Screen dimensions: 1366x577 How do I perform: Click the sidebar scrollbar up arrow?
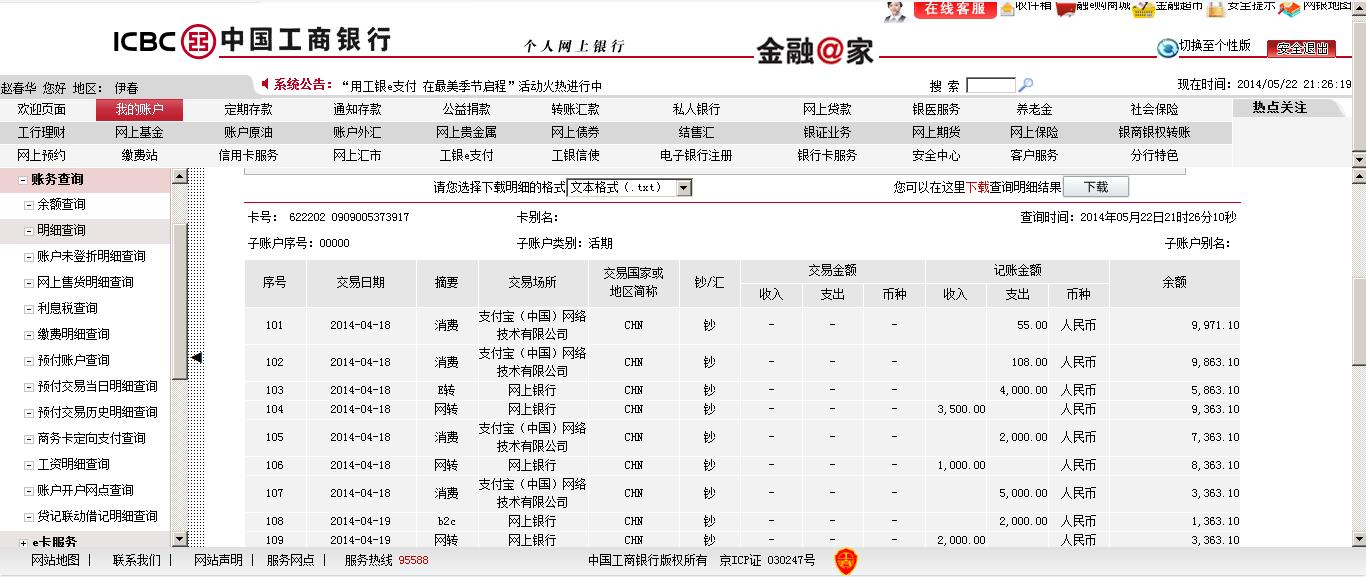click(x=180, y=176)
